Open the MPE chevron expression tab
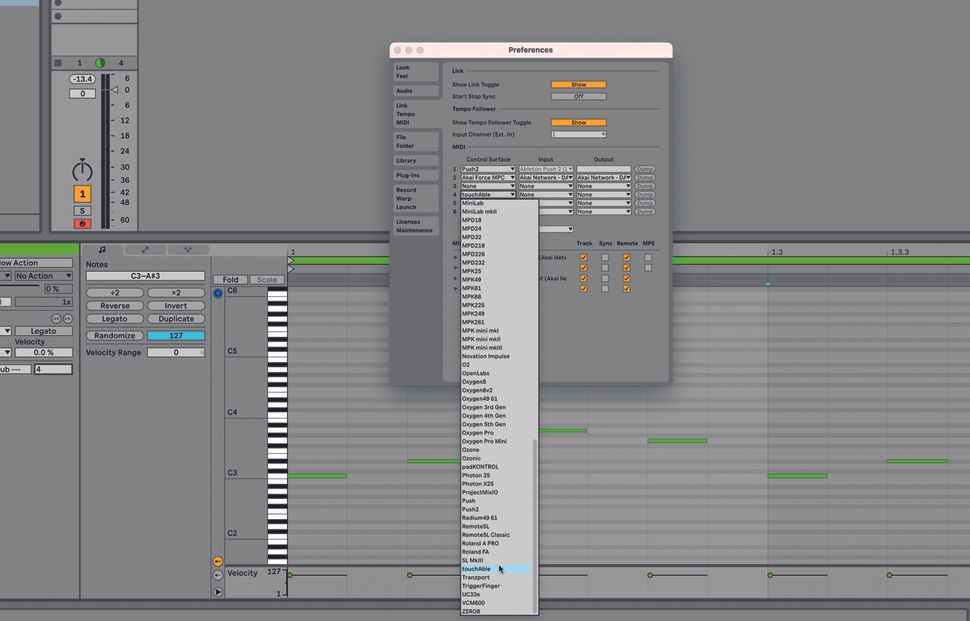The height and width of the screenshot is (621, 970). (x=188, y=249)
